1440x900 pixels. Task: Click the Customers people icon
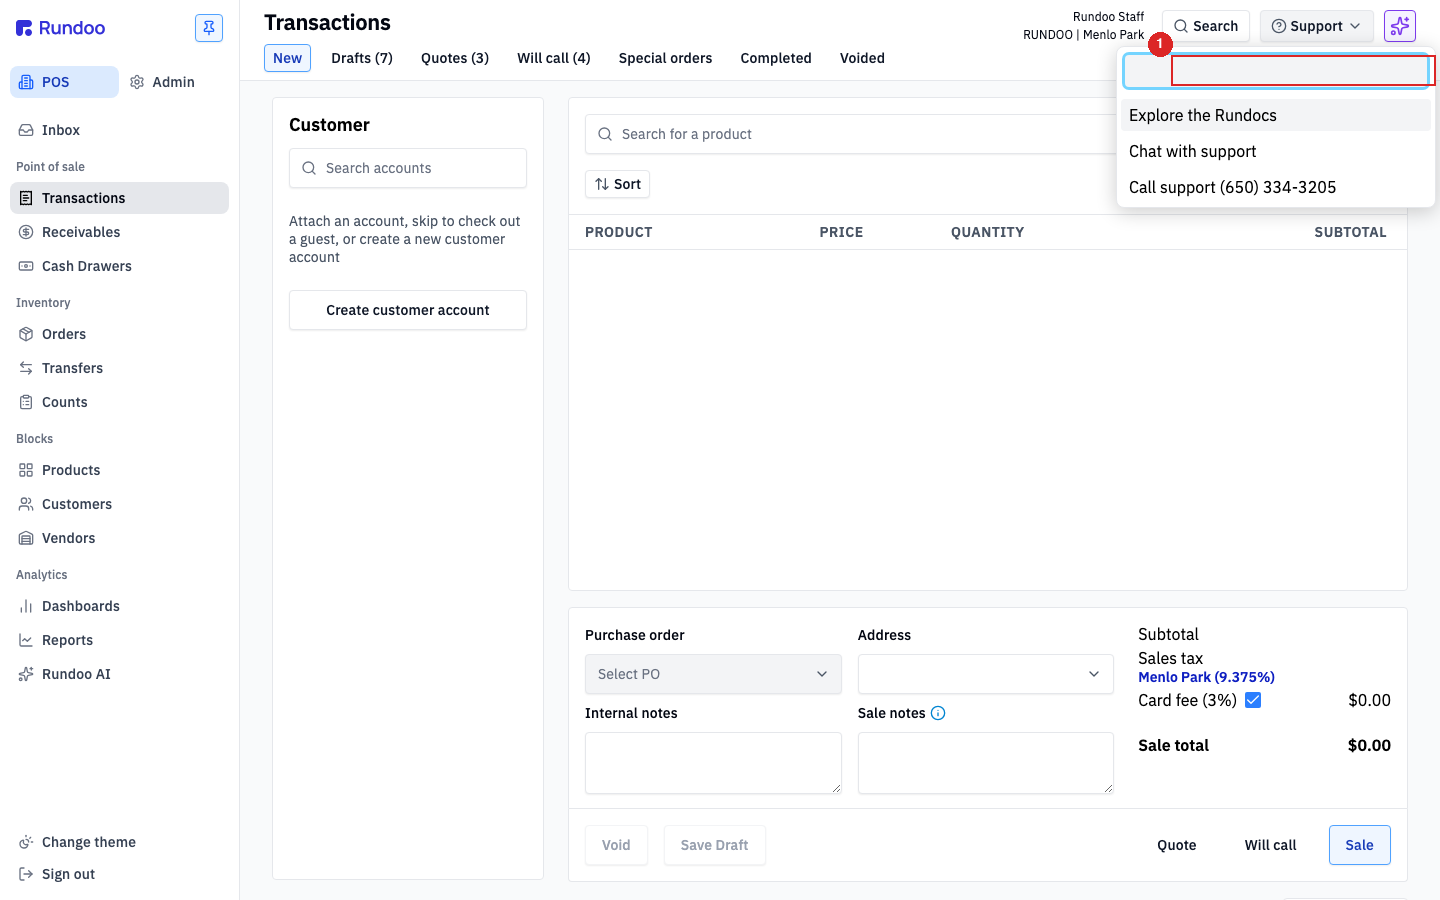(x=26, y=504)
